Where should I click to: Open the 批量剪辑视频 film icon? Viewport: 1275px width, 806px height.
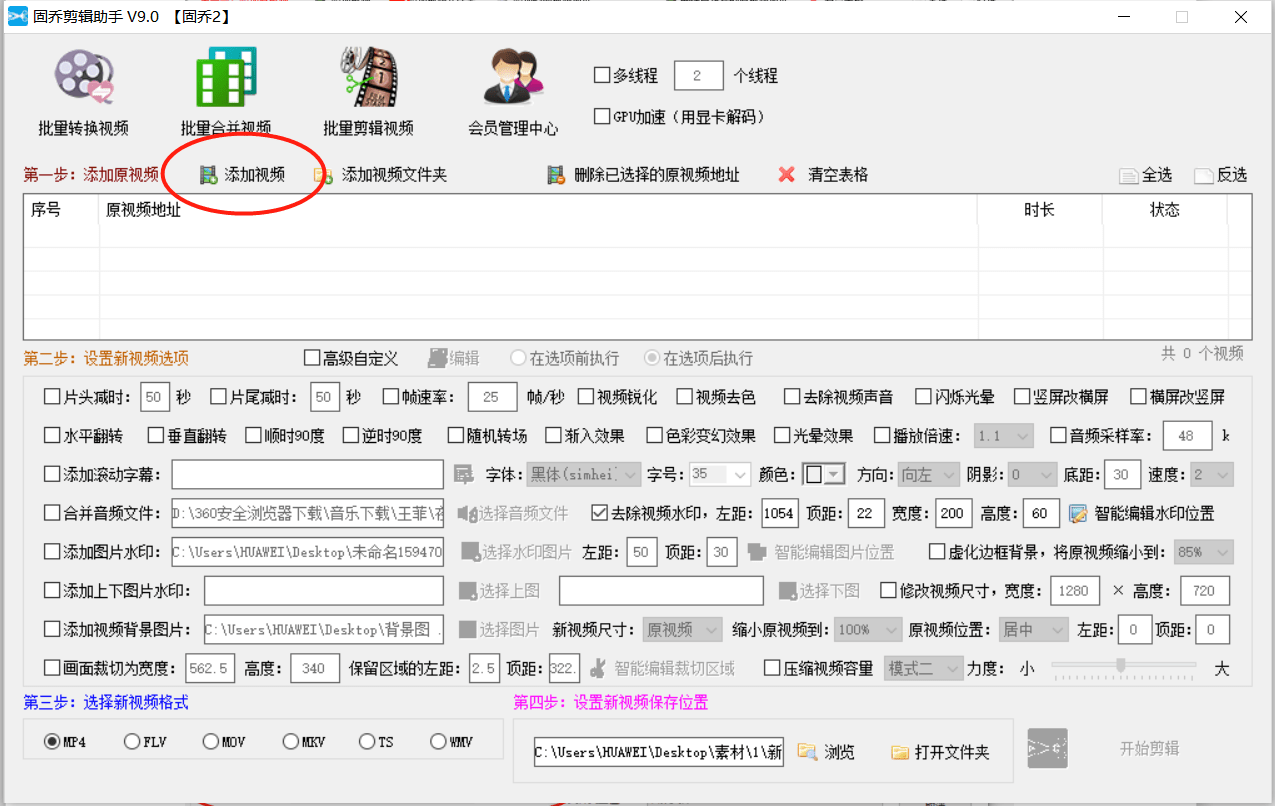[x=368, y=78]
